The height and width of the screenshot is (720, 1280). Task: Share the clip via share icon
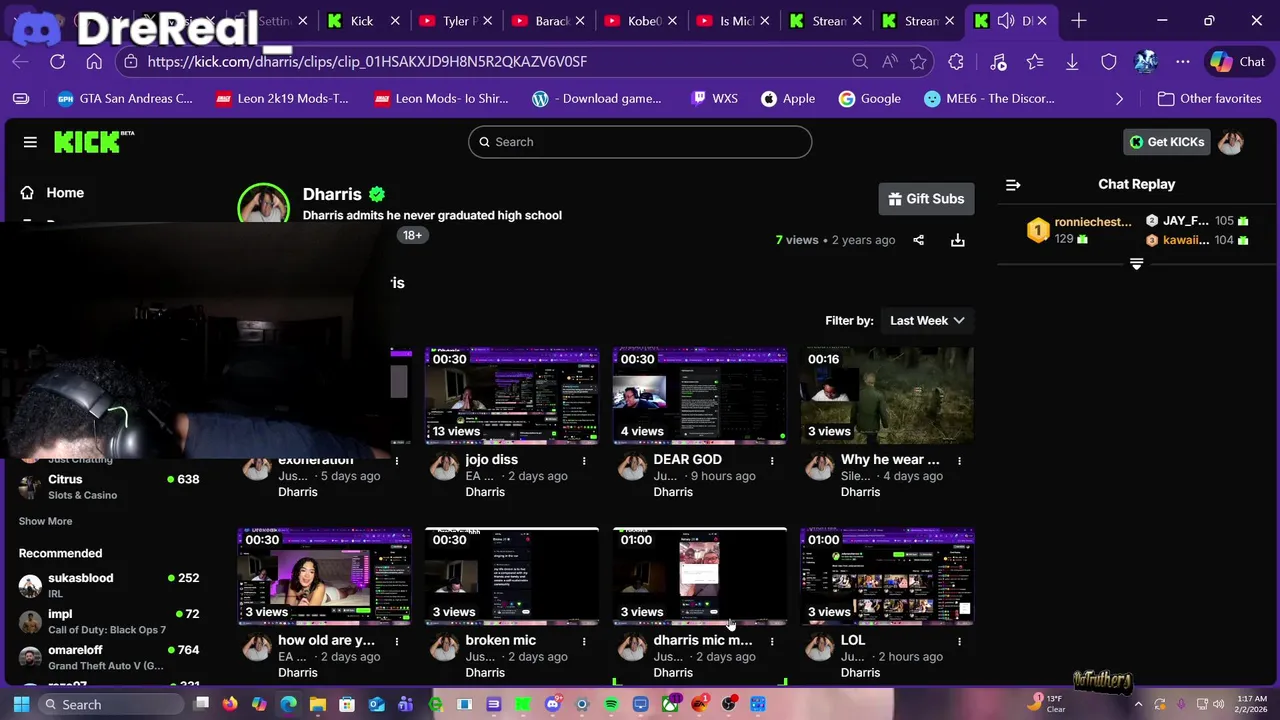pos(918,240)
